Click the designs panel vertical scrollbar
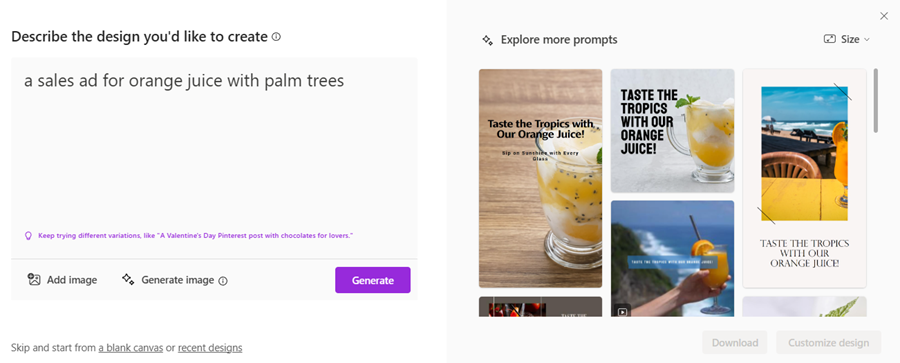Image resolution: width=900 pixels, height=363 pixels. 875,101
